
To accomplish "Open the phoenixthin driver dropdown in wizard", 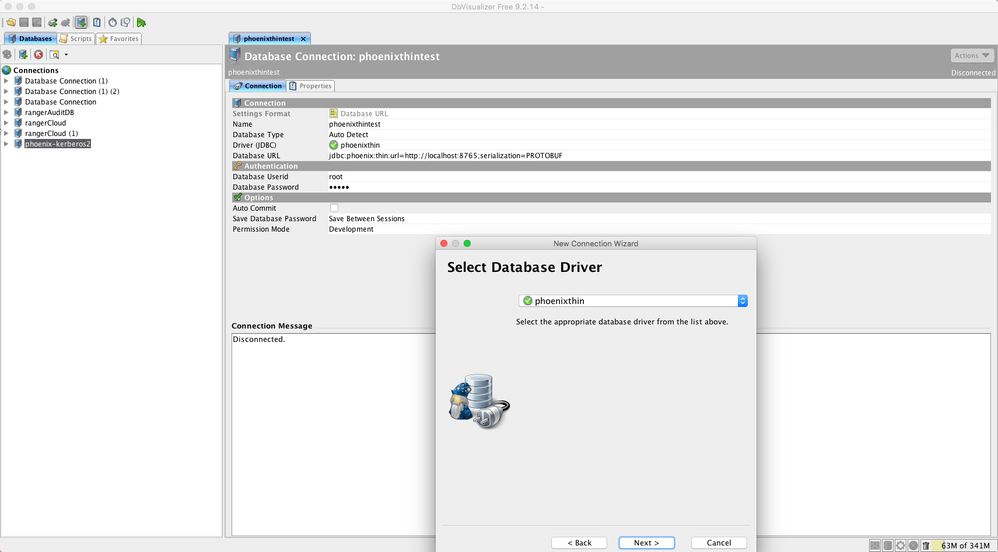I will 742,300.
